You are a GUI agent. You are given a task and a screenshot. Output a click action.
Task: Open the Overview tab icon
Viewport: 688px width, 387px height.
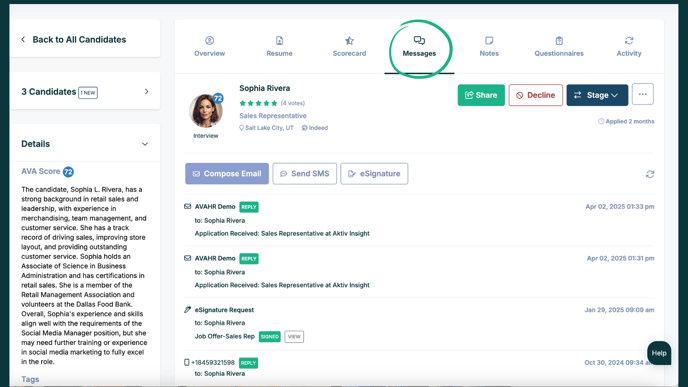point(209,41)
